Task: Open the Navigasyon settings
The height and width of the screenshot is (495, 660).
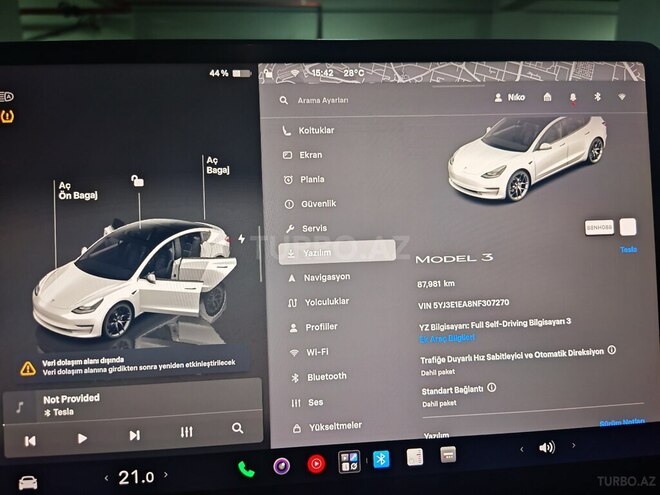Action: (x=319, y=277)
